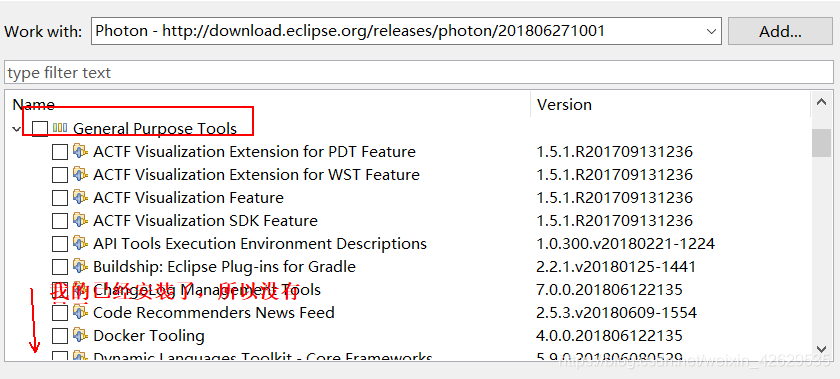Enable the Docker Tooling checkbox
The height and width of the screenshot is (379, 840).
pyautogui.click(x=60, y=336)
